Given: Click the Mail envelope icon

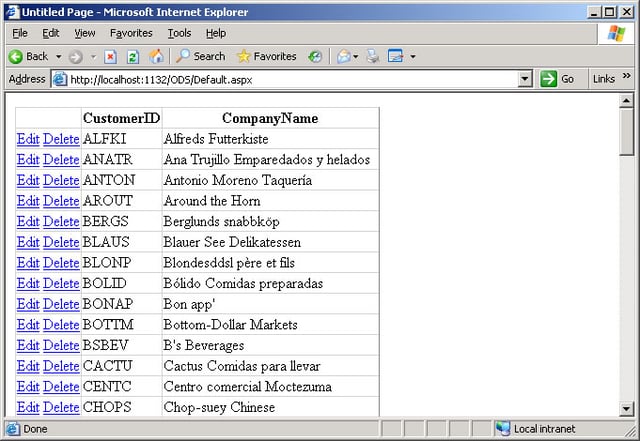Looking at the screenshot, I should [344, 56].
